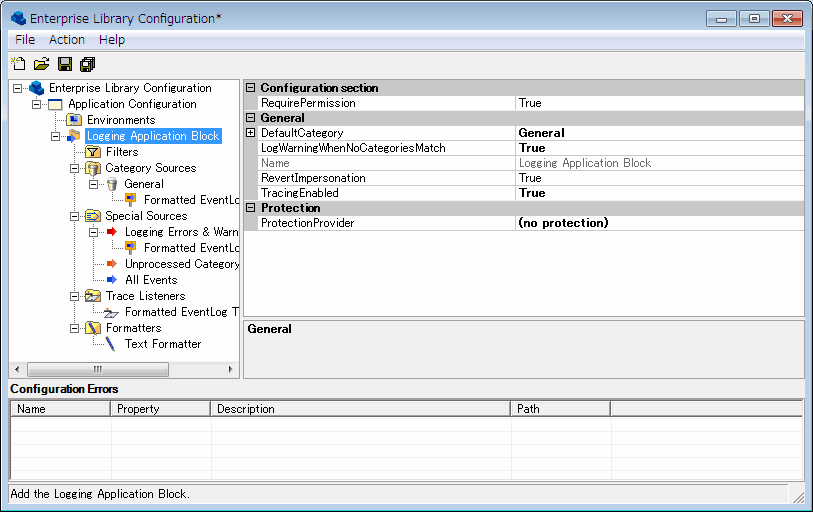
Task: Select Unprocessed Category in the tree
Action: click(181, 264)
